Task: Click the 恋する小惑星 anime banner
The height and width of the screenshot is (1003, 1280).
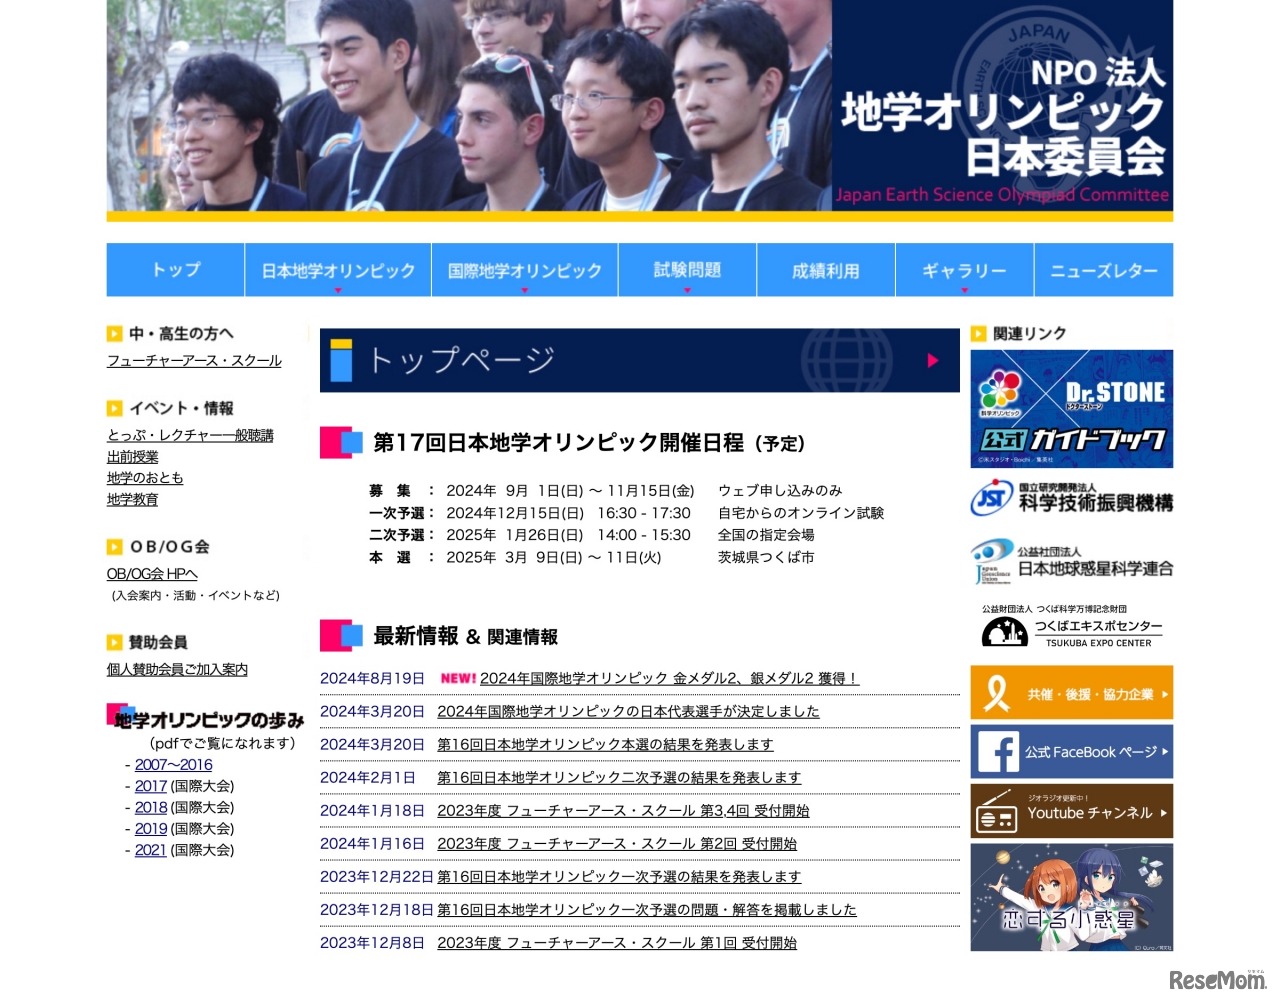Action: tap(1071, 897)
